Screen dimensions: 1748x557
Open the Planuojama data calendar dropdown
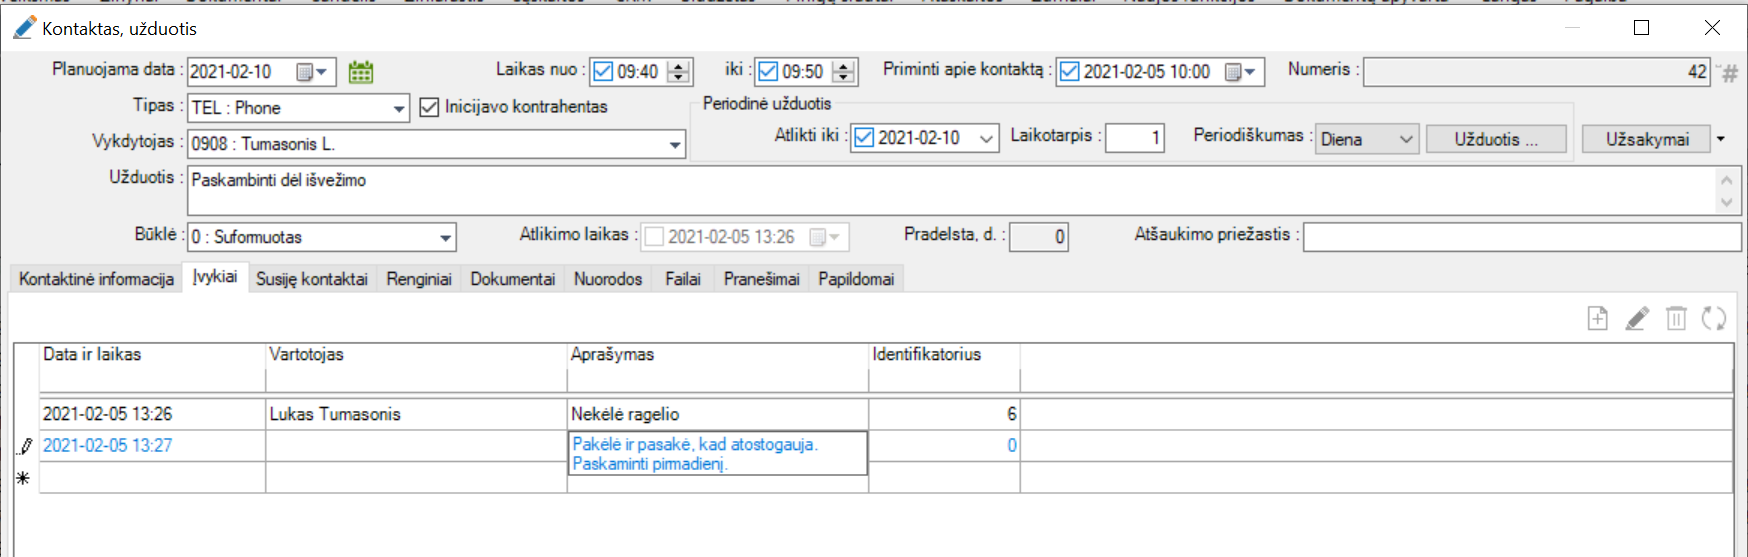(312, 72)
